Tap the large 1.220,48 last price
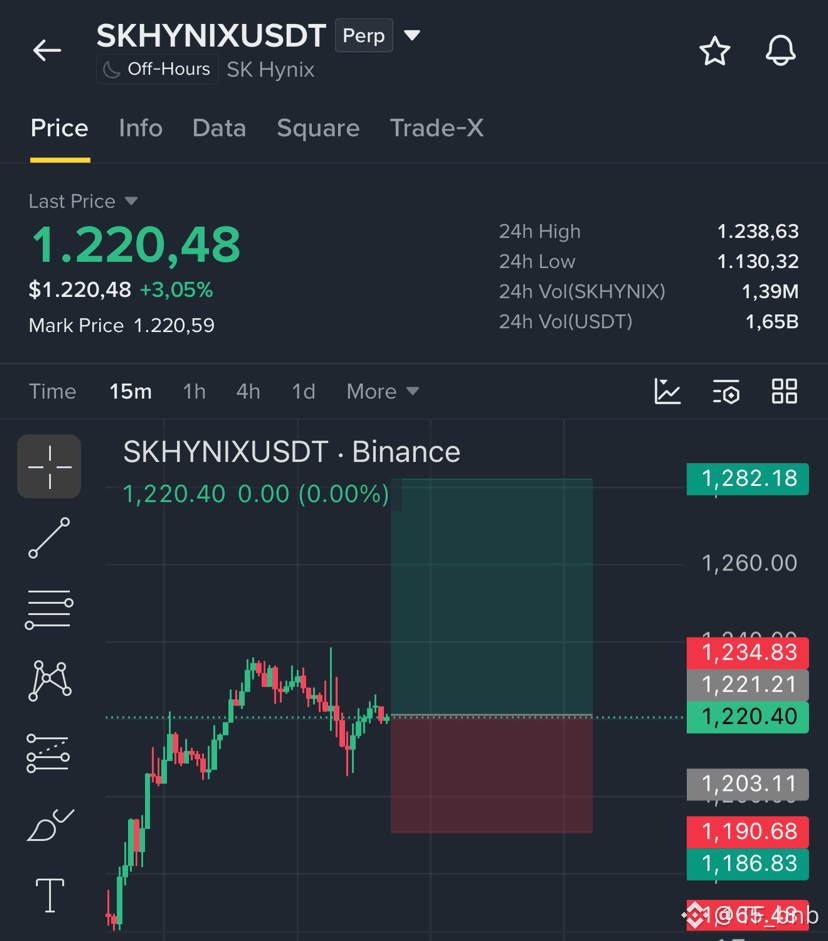The height and width of the screenshot is (941, 828). (136, 245)
